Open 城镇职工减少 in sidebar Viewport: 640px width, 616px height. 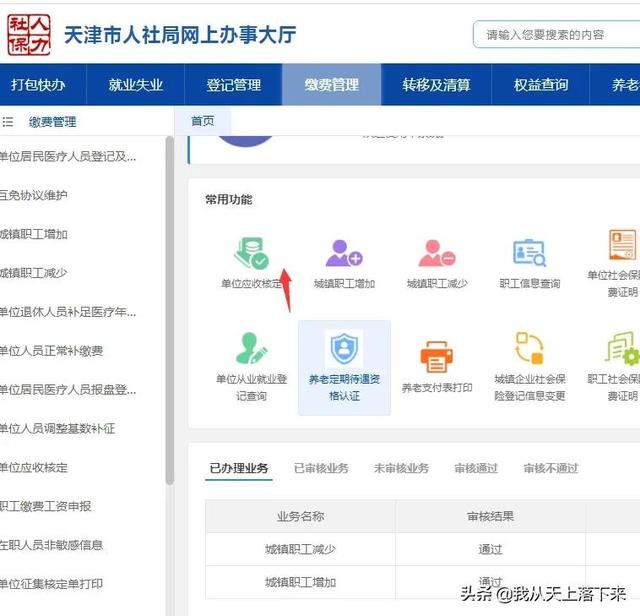point(33,273)
